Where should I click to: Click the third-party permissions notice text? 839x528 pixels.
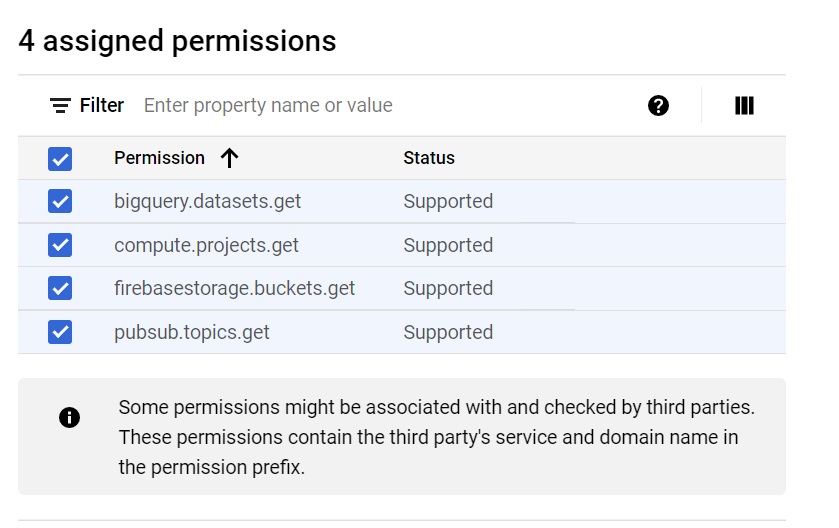(x=437, y=437)
